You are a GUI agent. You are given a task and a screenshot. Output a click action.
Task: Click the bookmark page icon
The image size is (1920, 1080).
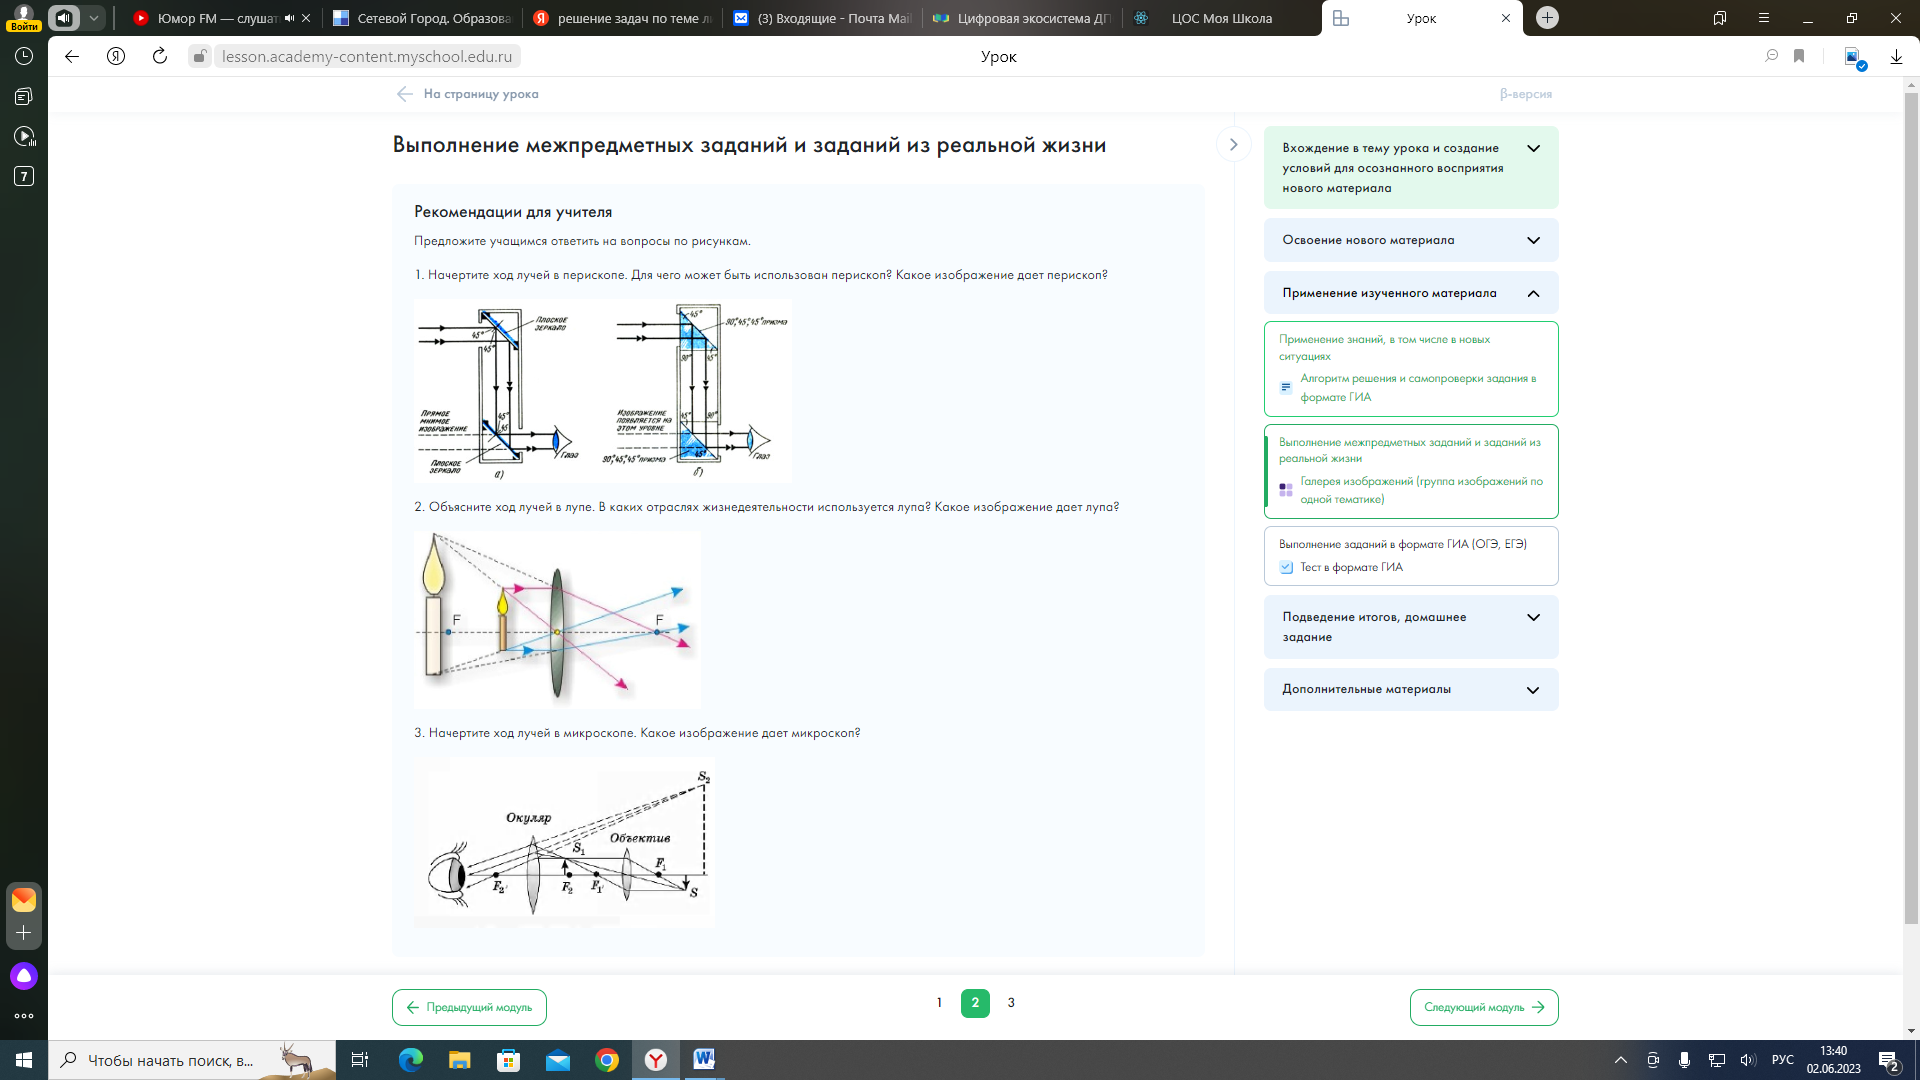tap(1799, 57)
